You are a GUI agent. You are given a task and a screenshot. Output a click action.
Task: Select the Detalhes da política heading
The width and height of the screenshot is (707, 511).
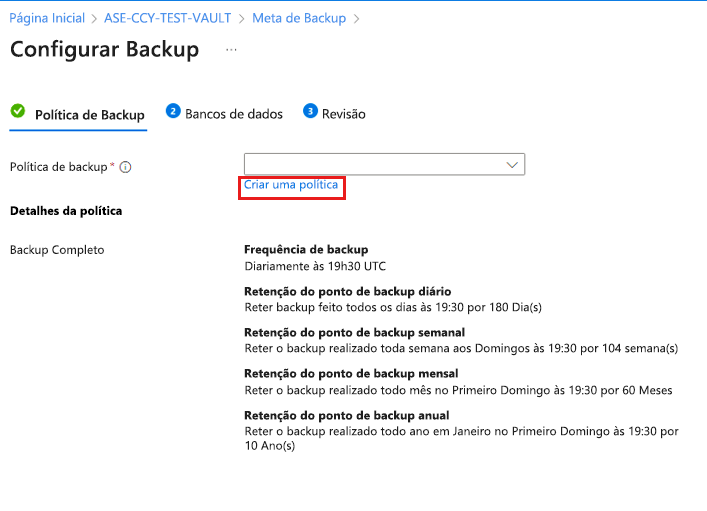coord(65,211)
